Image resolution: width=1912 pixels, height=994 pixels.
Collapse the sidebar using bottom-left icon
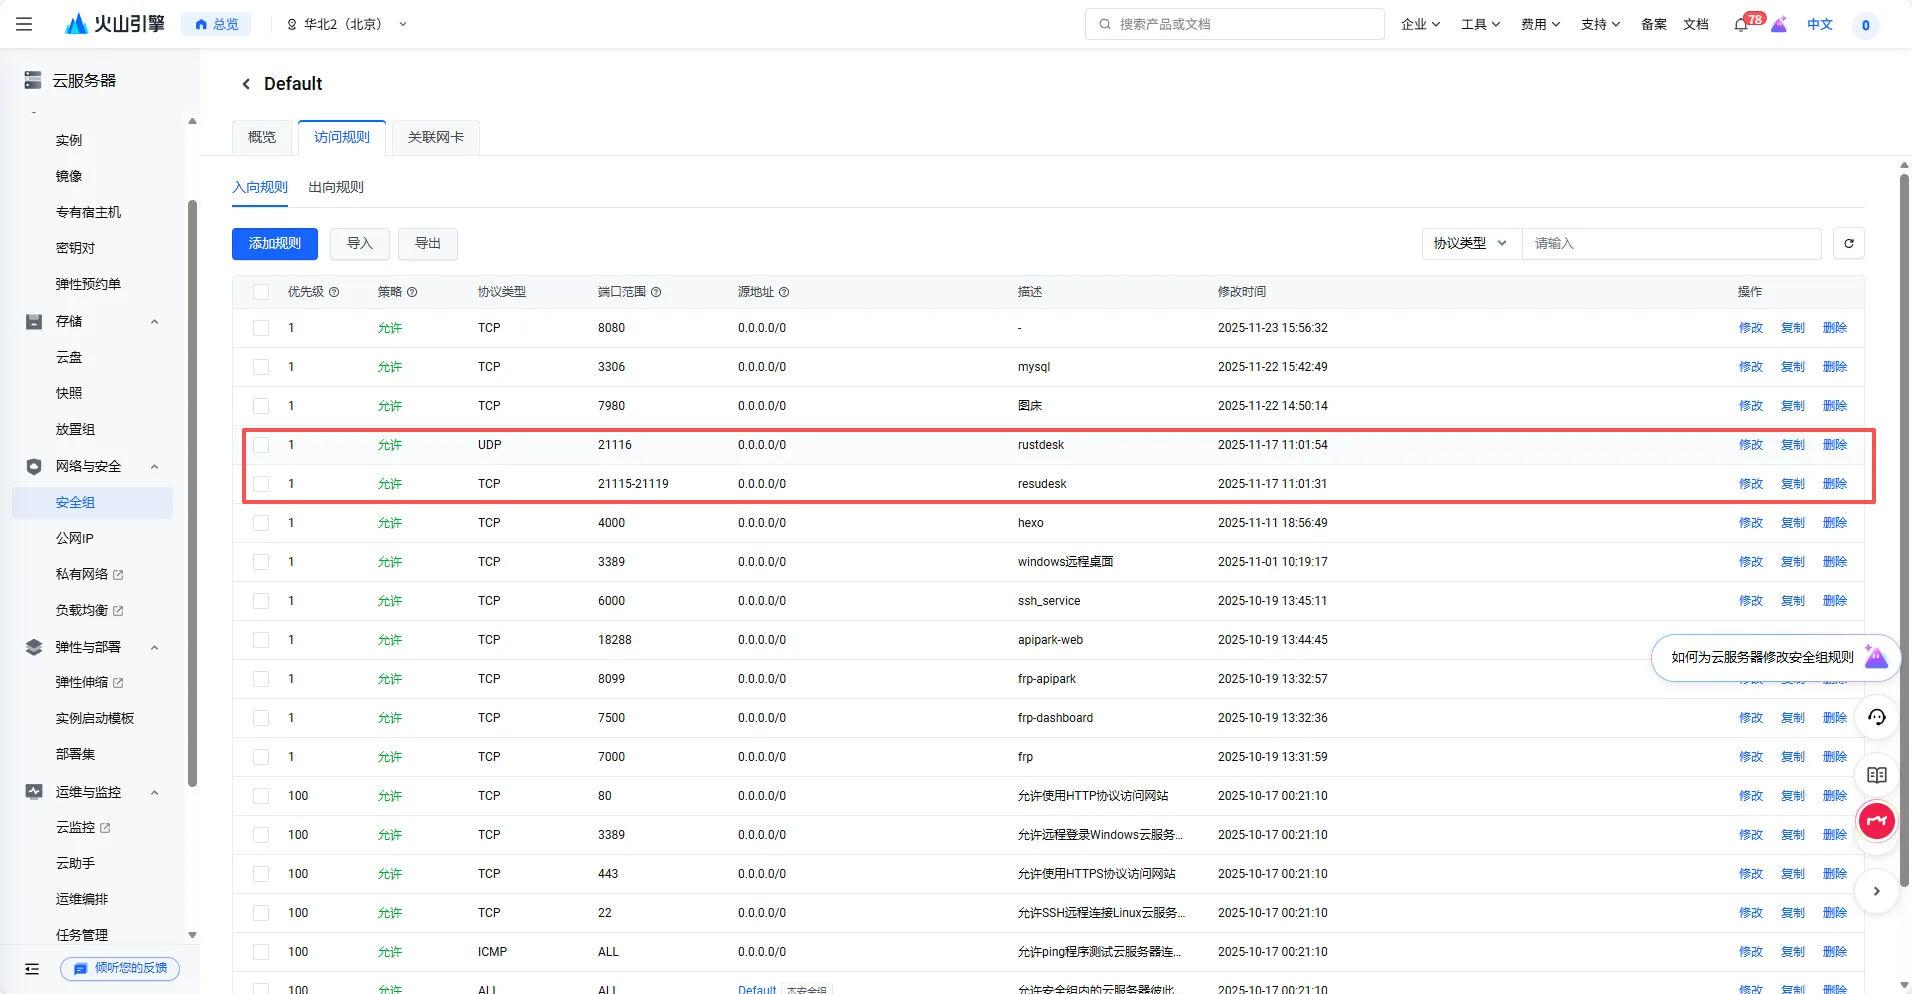pyautogui.click(x=32, y=968)
